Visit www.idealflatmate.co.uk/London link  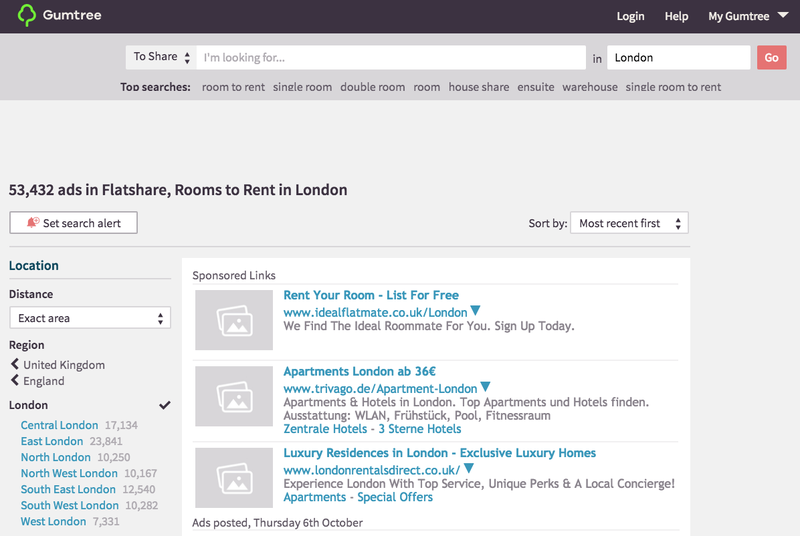coord(375,312)
